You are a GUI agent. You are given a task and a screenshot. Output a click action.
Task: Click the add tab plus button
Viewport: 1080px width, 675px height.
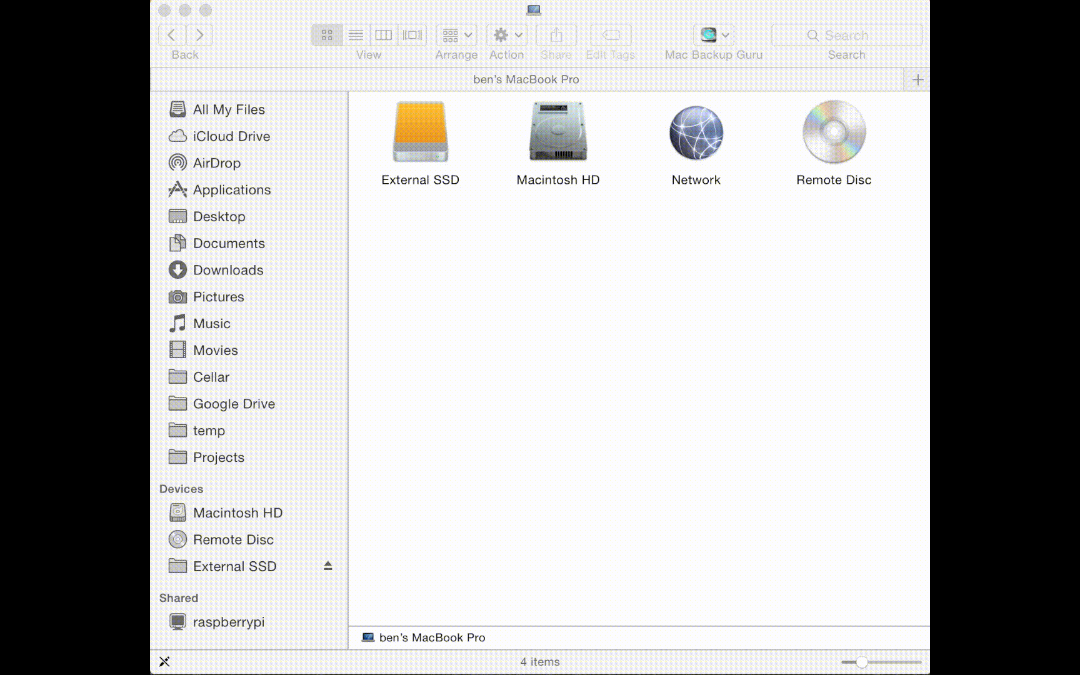click(x=917, y=79)
